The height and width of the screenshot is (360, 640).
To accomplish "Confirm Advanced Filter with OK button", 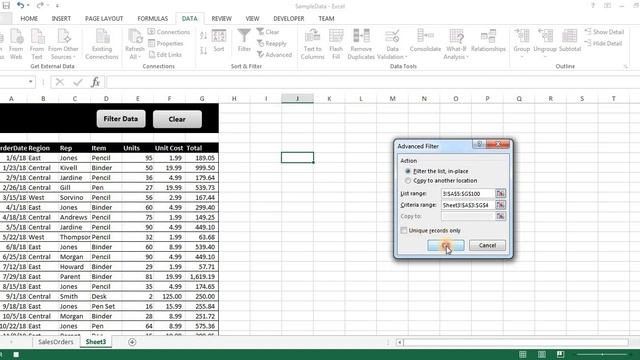I will point(446,245).
